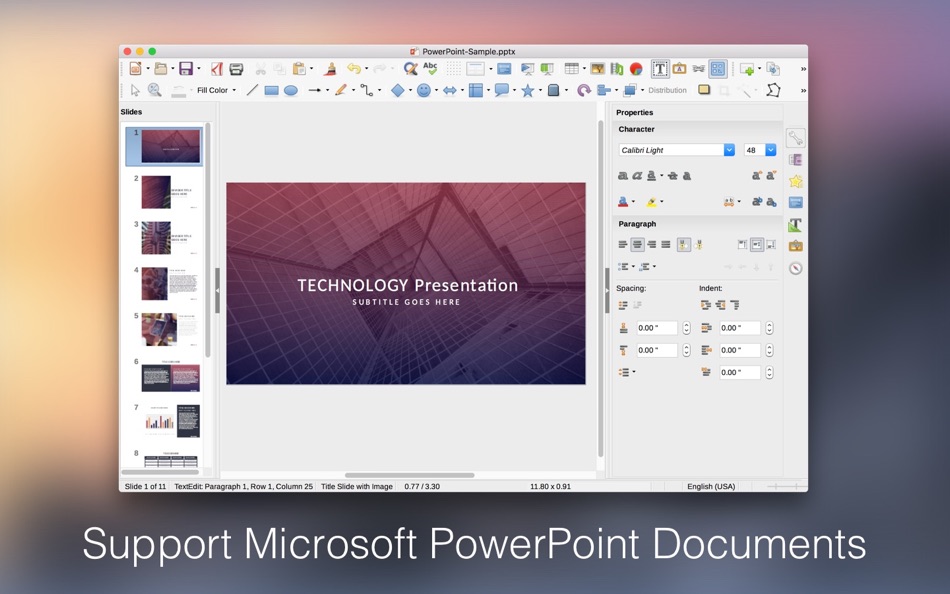Select slide 6 thumbnail
The height and width of the screenshot is (594, 950).
click(x=170, y=376)
